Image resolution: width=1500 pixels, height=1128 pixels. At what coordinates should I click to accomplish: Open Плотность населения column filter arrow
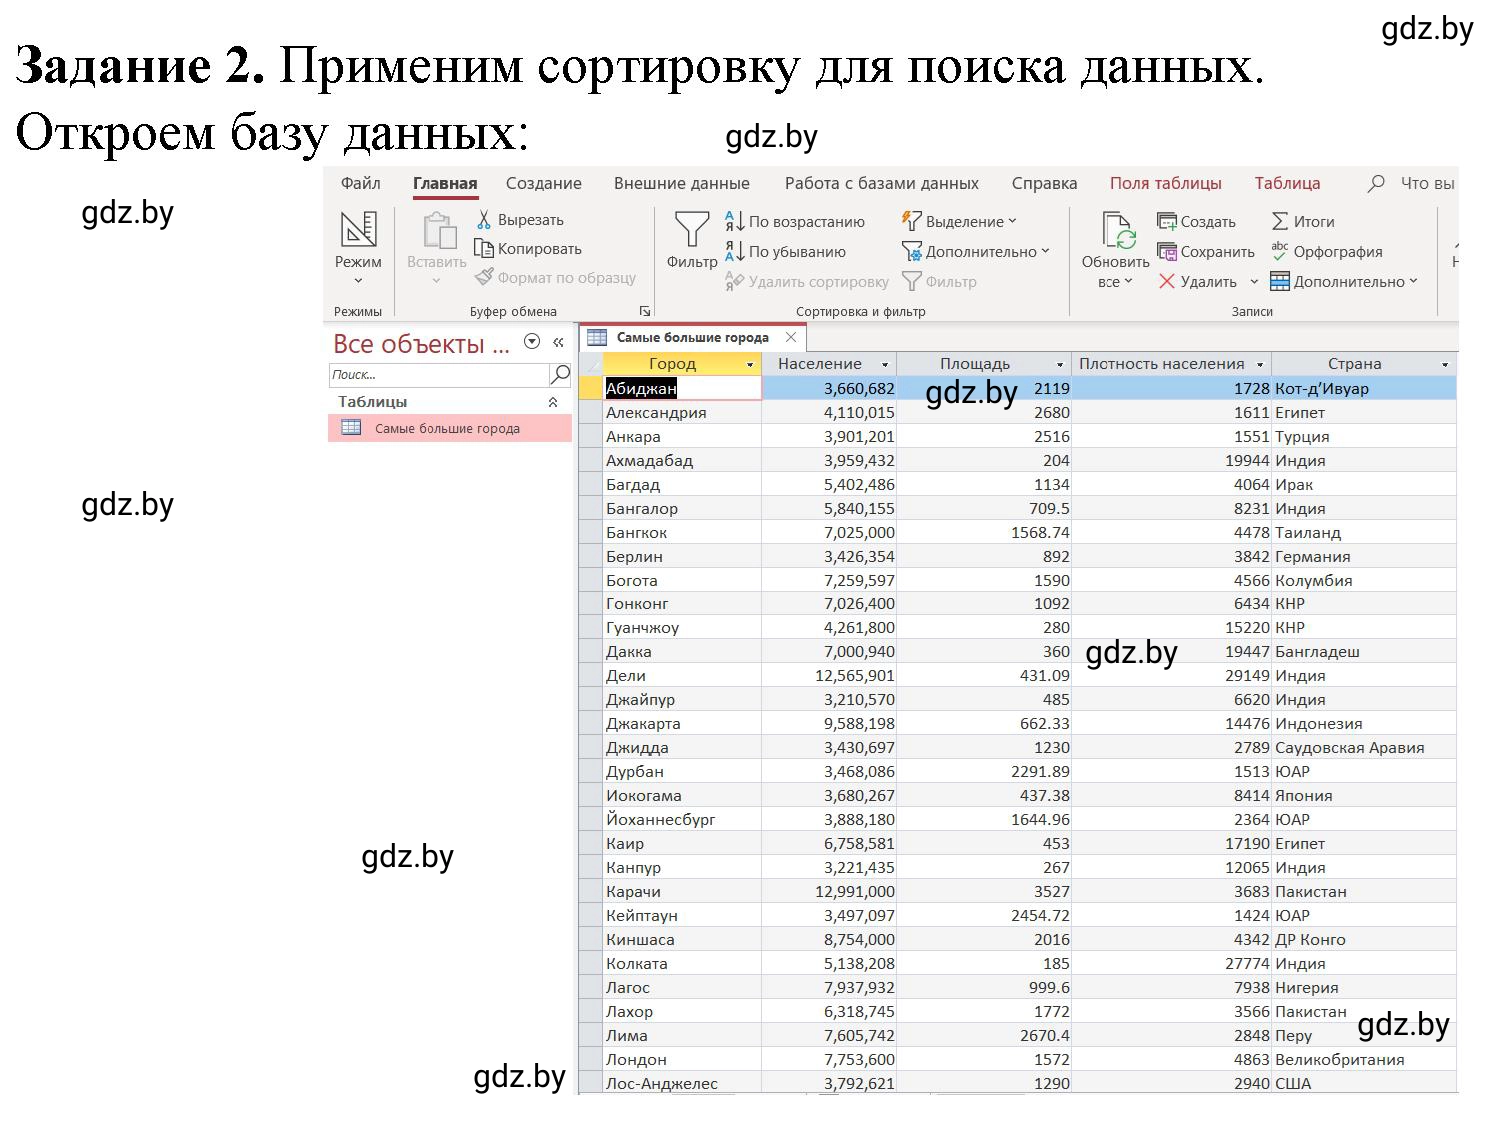[x=1260, y=365]
